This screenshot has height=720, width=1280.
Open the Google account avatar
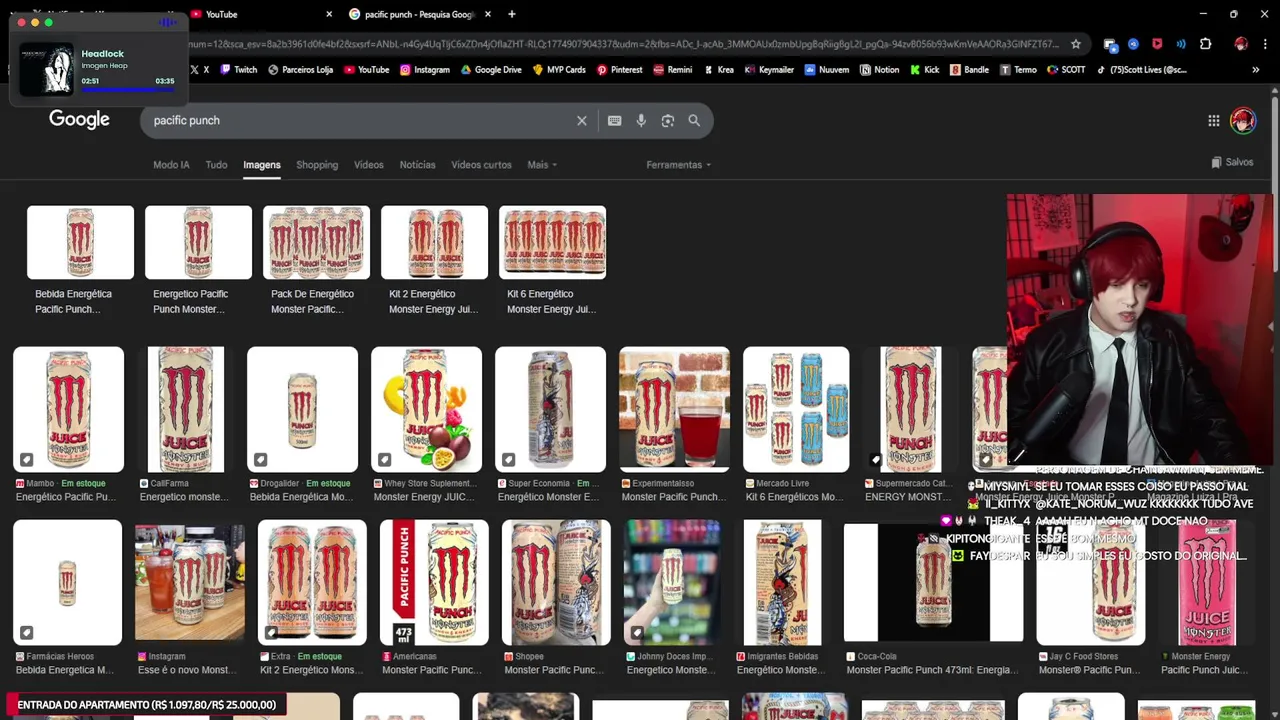(x=1243, y=120)
